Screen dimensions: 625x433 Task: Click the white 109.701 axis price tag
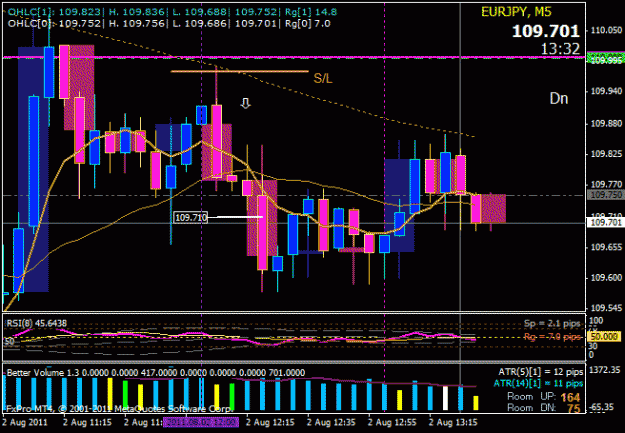[x=605, y=223]
